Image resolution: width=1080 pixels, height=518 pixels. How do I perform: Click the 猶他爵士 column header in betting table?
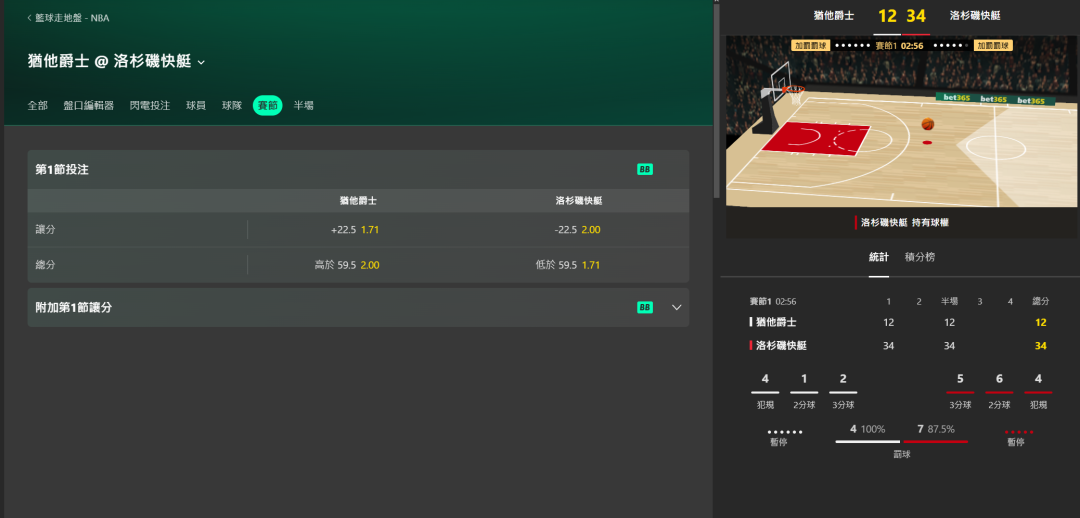358,201
